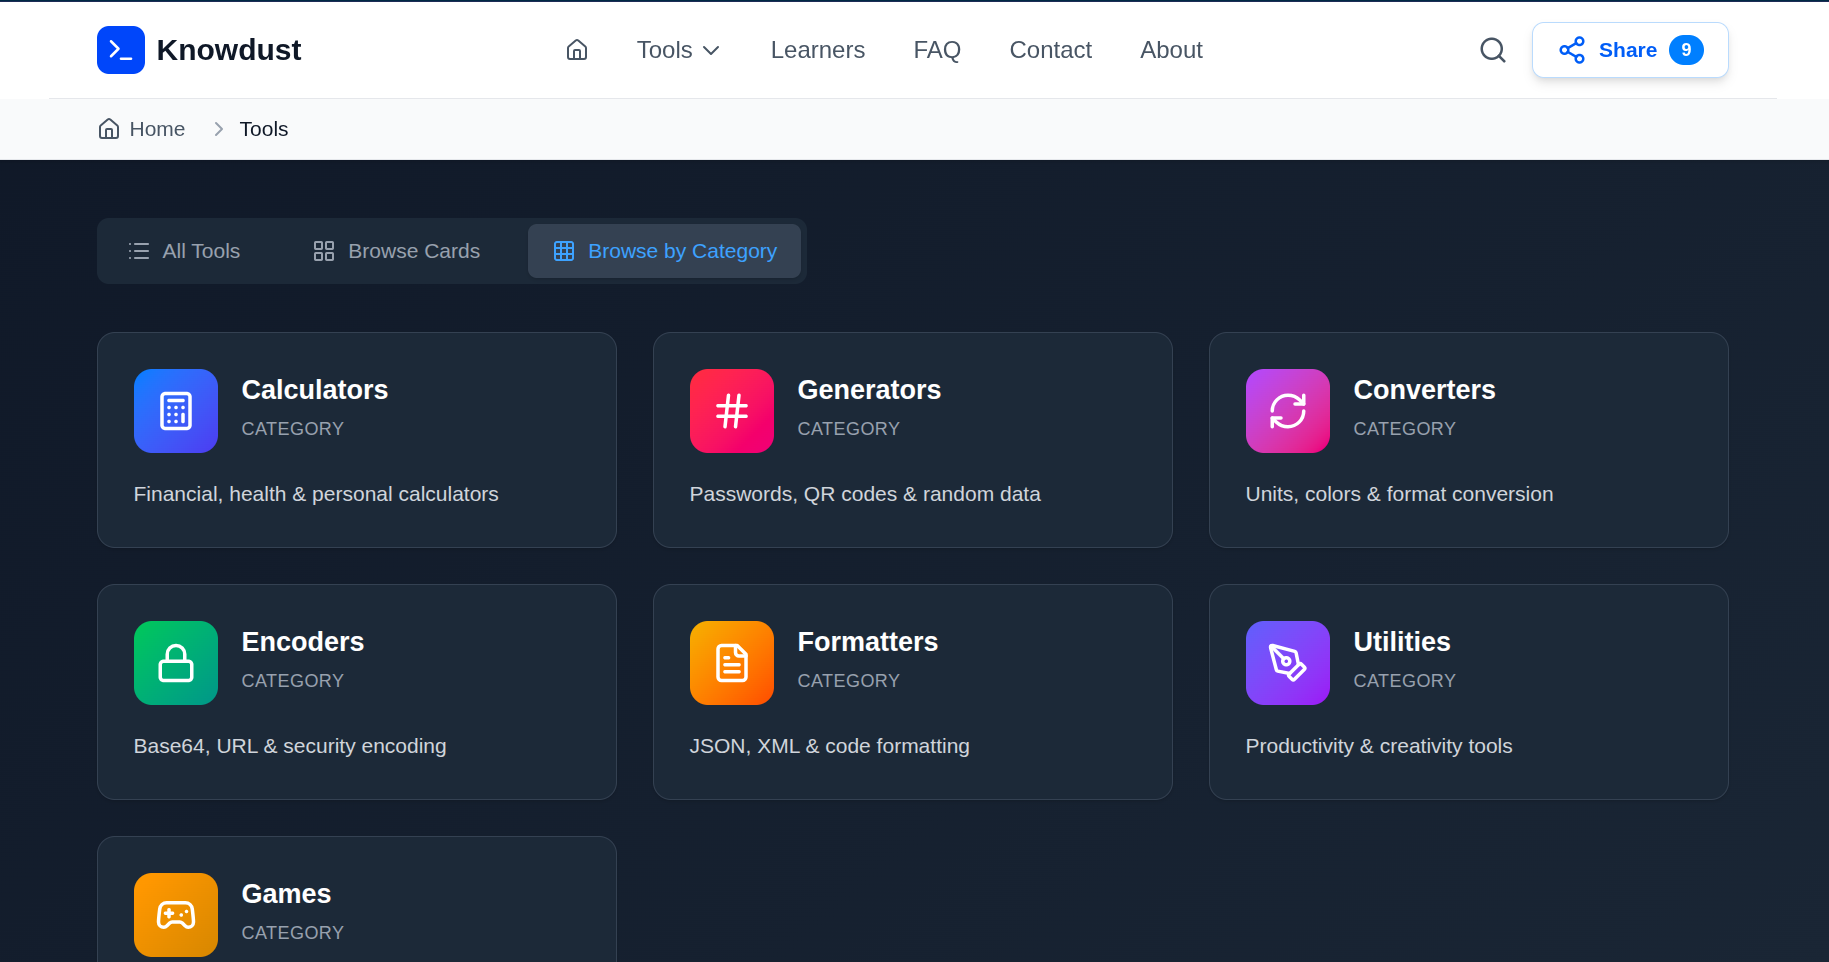Open the Generators category title
The height and width of the screenshot is (962, 1829).
(869, 390)
